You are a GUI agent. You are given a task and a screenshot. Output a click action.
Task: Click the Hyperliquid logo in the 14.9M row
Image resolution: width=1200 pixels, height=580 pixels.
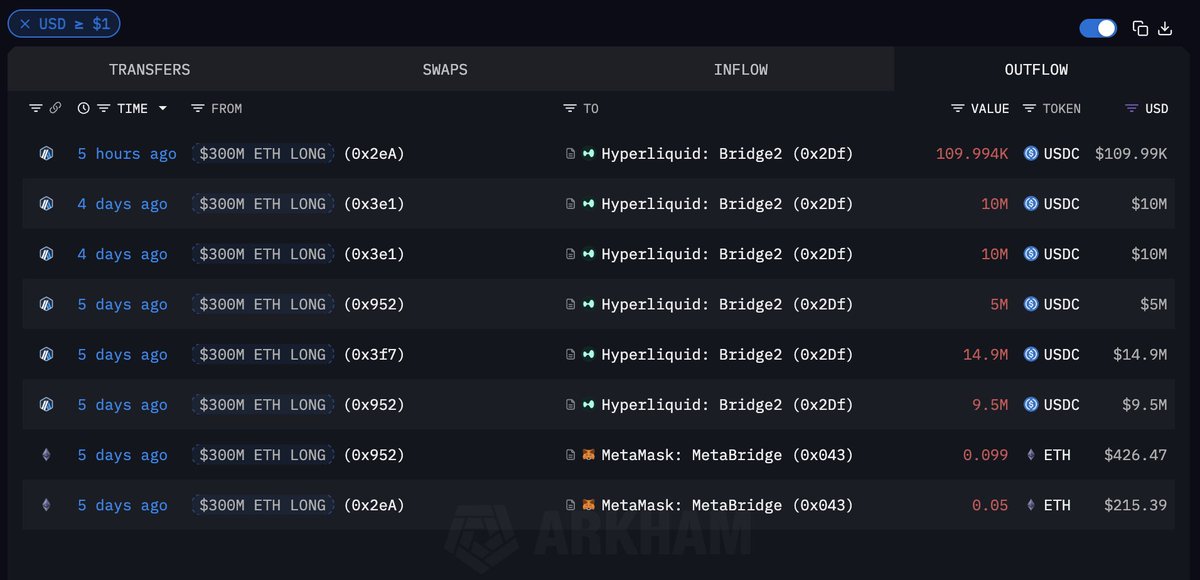coord(589,354)
